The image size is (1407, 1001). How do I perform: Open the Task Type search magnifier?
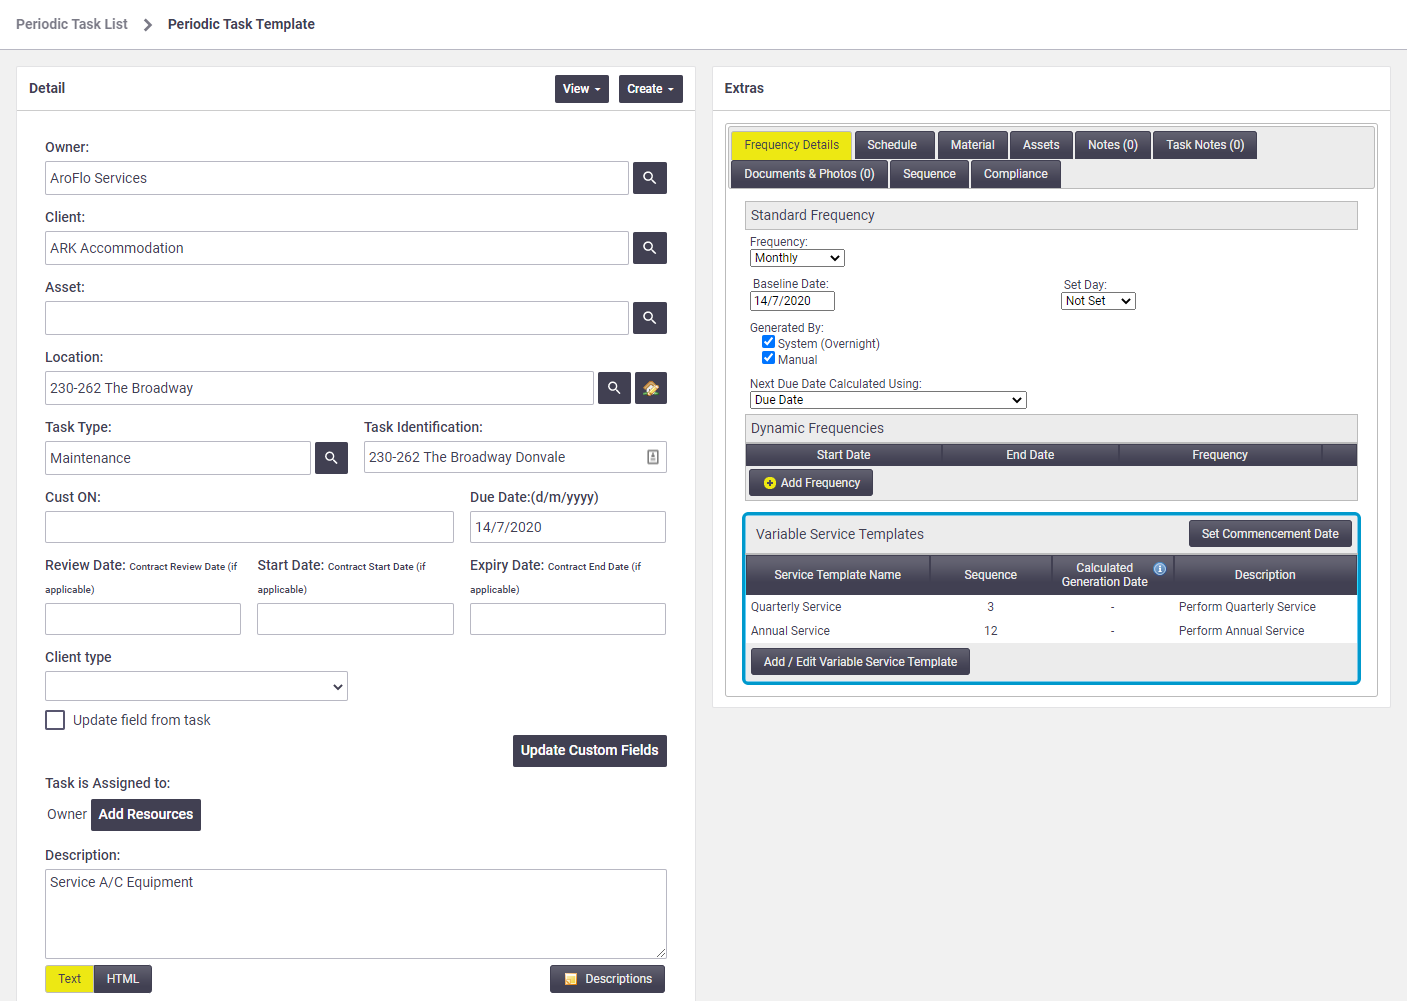[331, 458]
